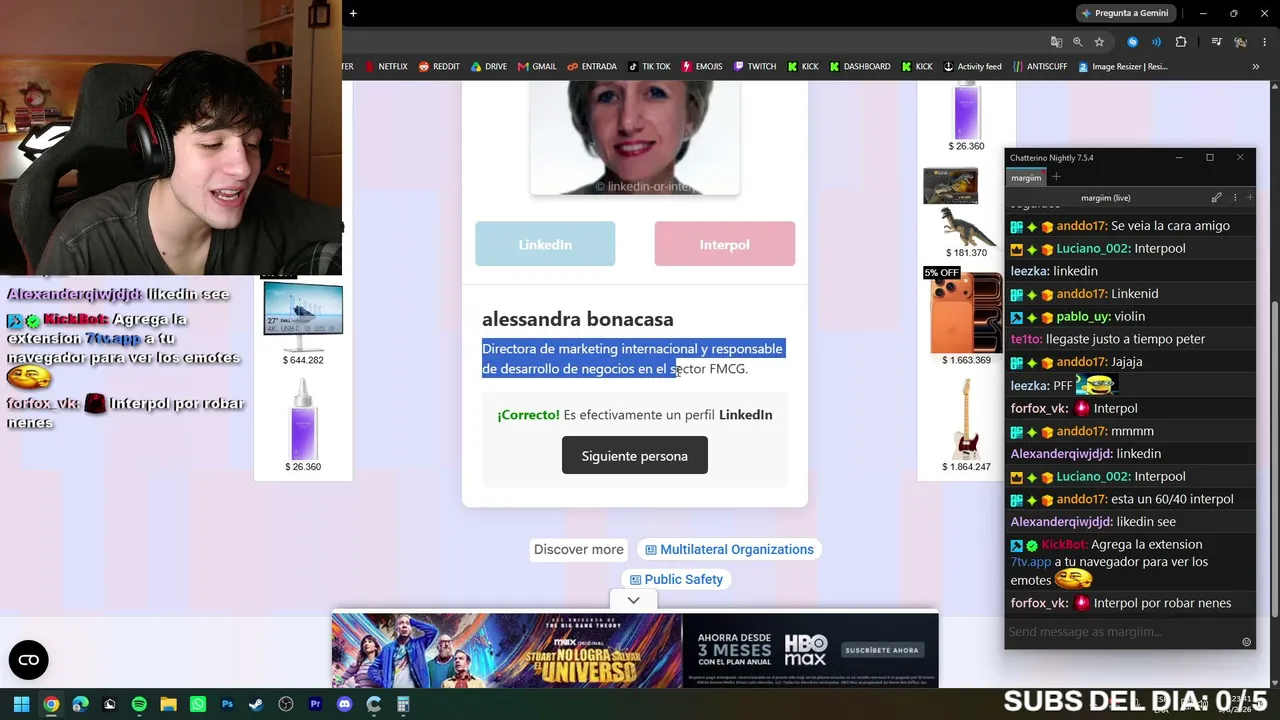Open the DRIVE bookmark

pyautogui.click(x=488, y=67)
